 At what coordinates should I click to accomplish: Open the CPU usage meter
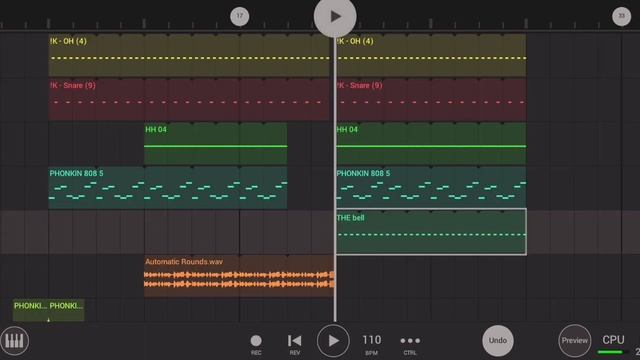[613, 344]
